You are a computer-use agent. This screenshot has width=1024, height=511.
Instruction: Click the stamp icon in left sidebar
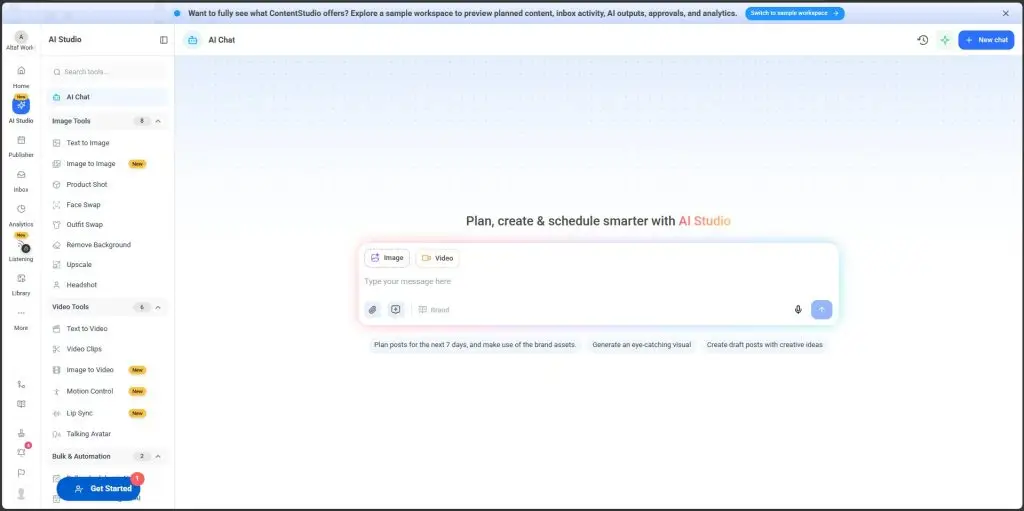tap(21, 432)
